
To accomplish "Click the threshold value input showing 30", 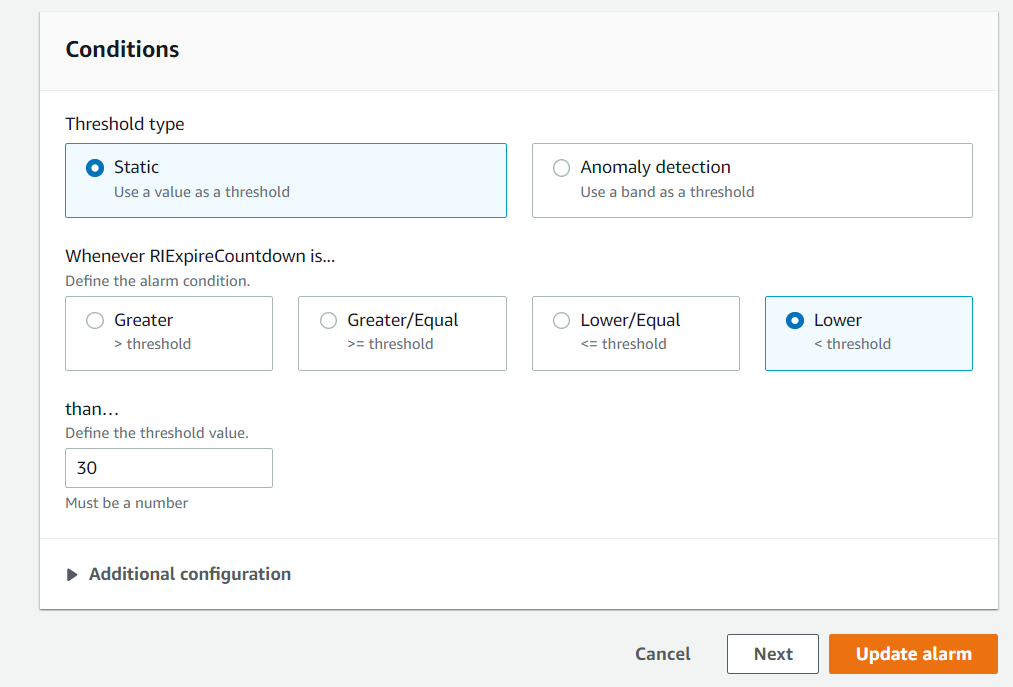I will [x=168, y=467].
